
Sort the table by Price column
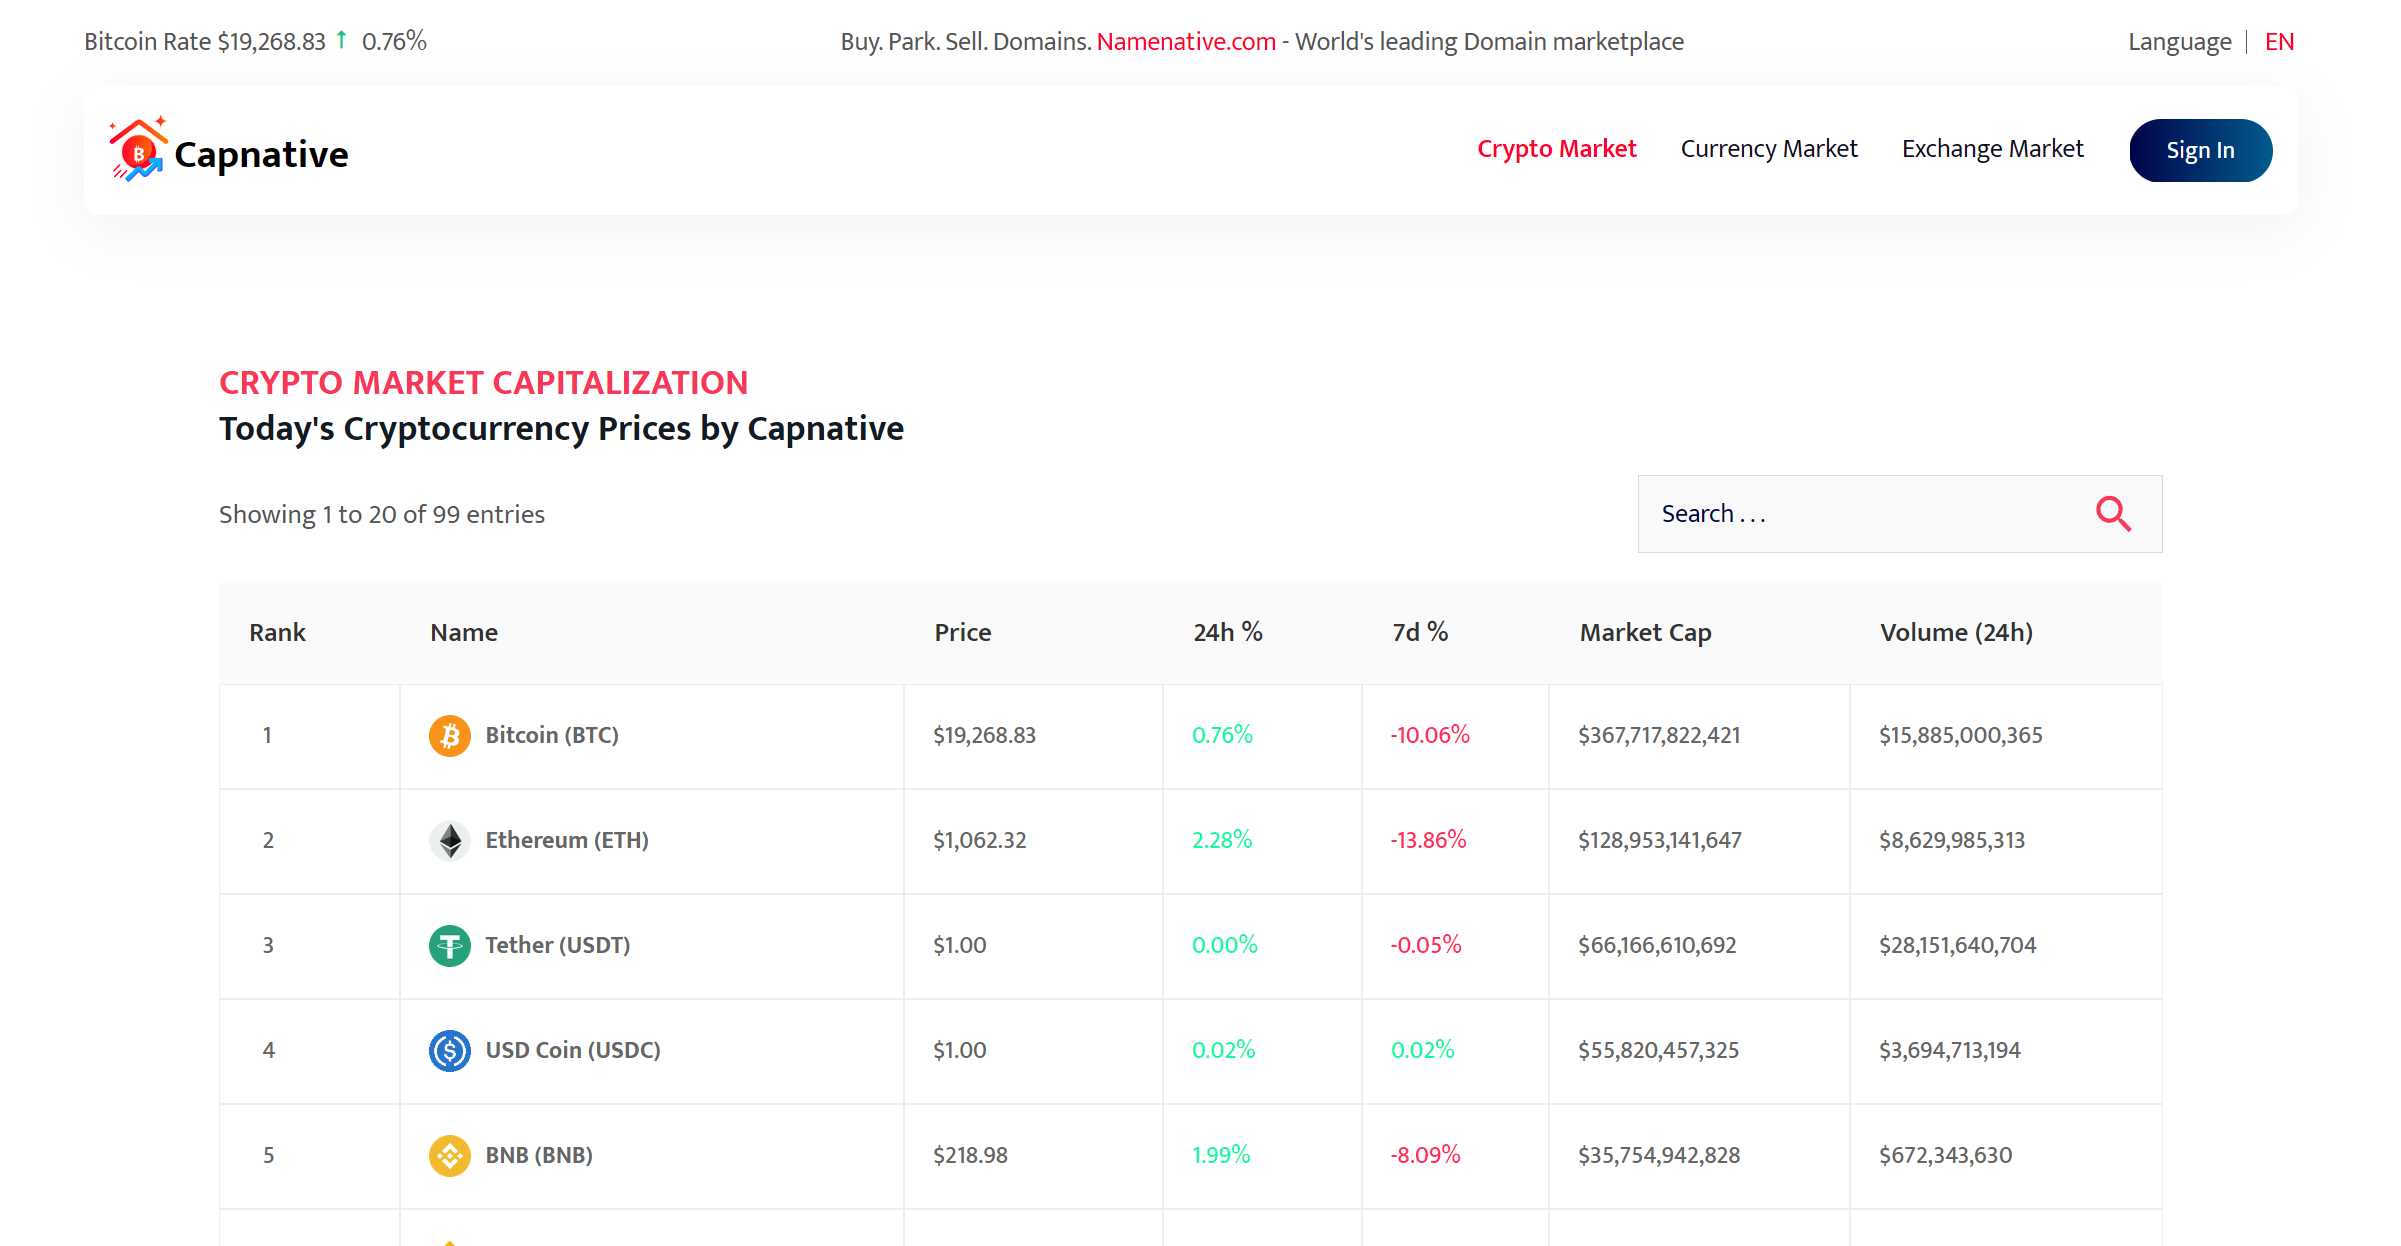(962, 632)
